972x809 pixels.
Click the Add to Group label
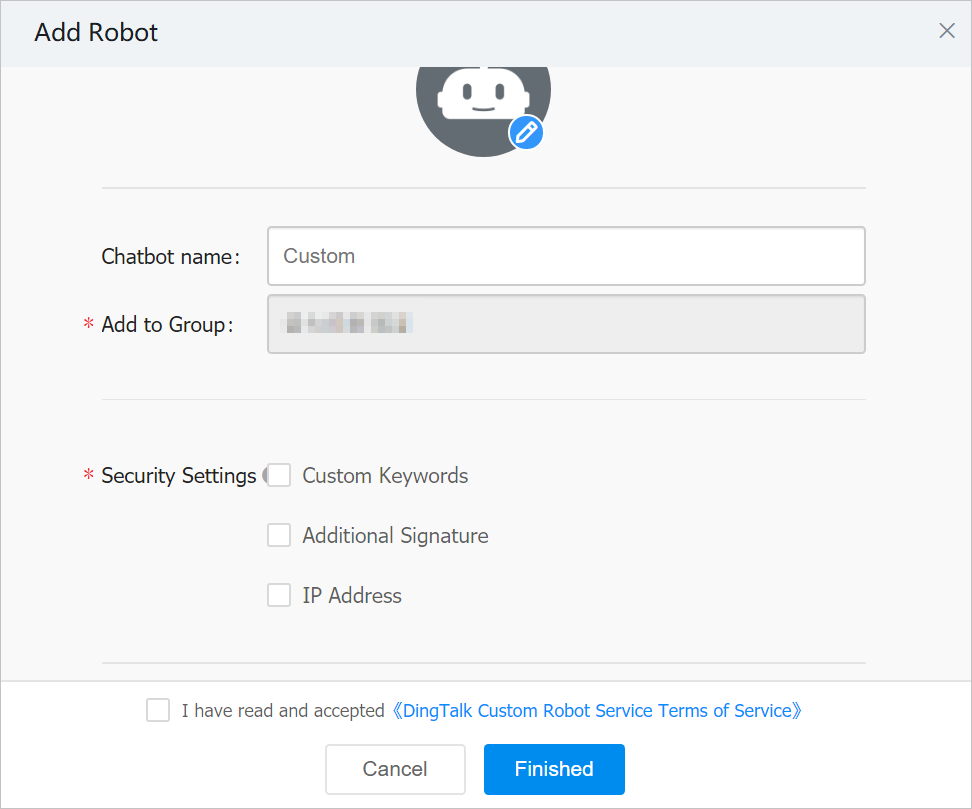(x=166, y=325)
